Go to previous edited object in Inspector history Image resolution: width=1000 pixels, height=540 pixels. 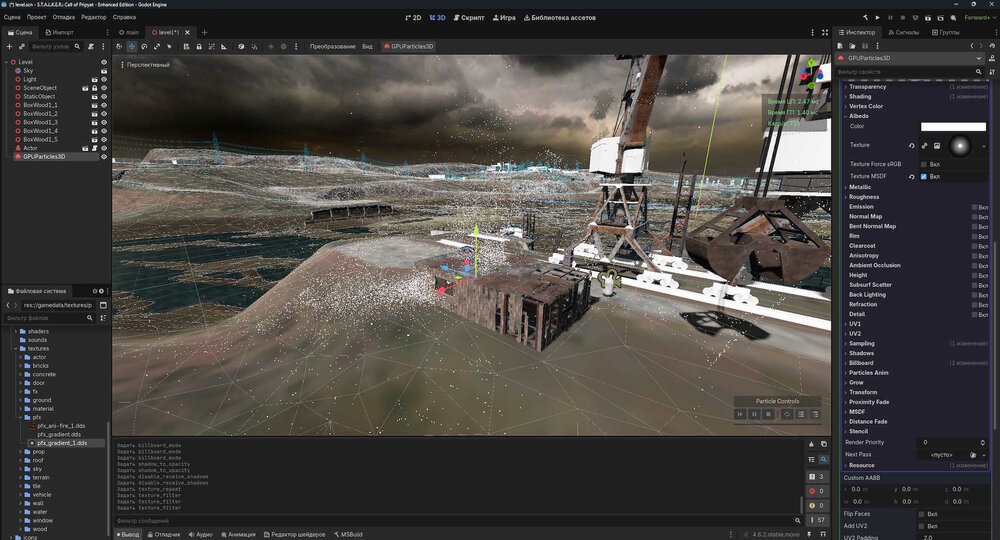(x=972, y=46)
